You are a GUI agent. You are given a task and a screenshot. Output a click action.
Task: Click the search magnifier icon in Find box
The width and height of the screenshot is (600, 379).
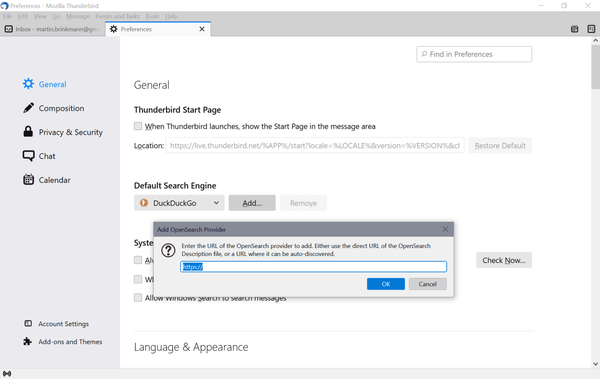point(424,54)
